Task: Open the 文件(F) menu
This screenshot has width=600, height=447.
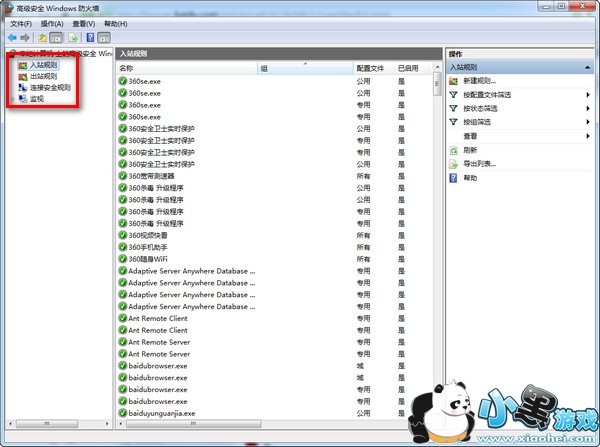Action: click(x=21, y=24)
